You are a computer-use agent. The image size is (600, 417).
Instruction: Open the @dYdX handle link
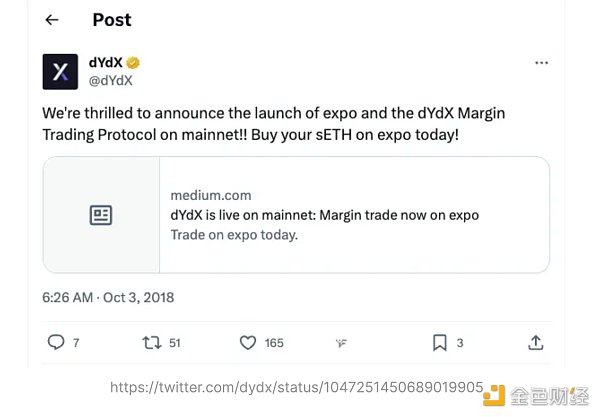[110, 80]
